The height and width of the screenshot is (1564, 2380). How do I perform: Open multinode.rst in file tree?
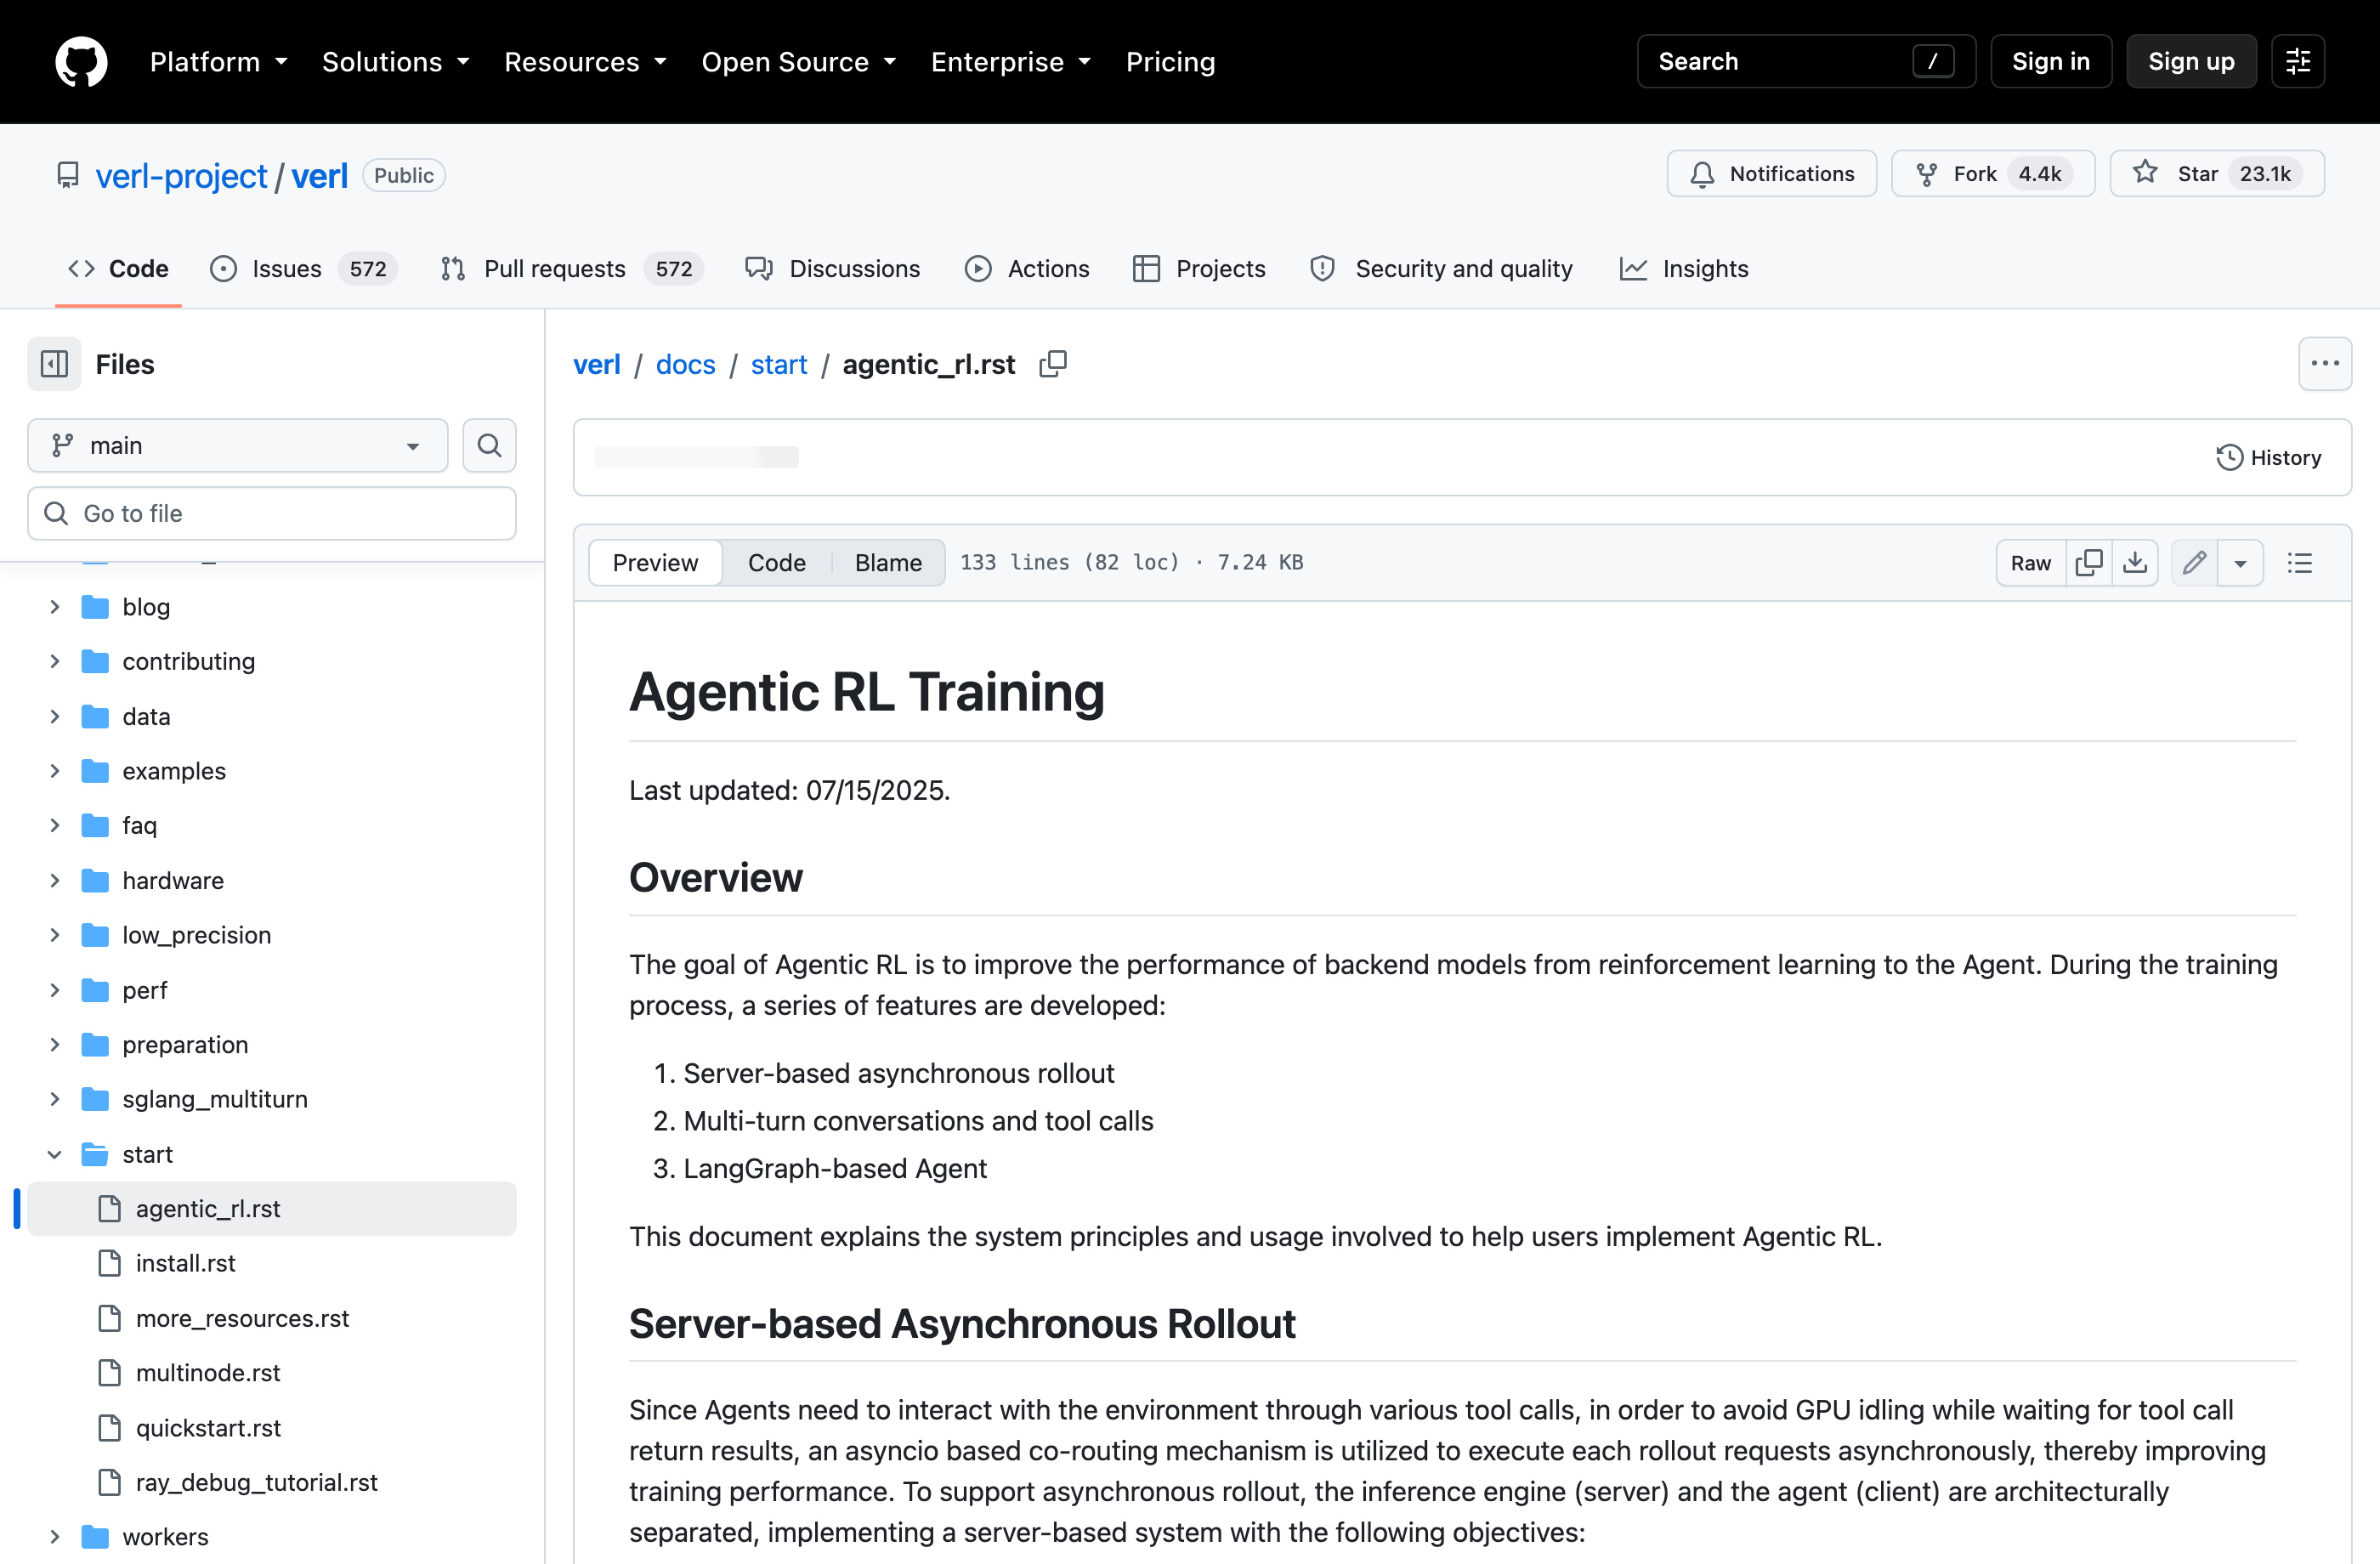click(272, 1373)
